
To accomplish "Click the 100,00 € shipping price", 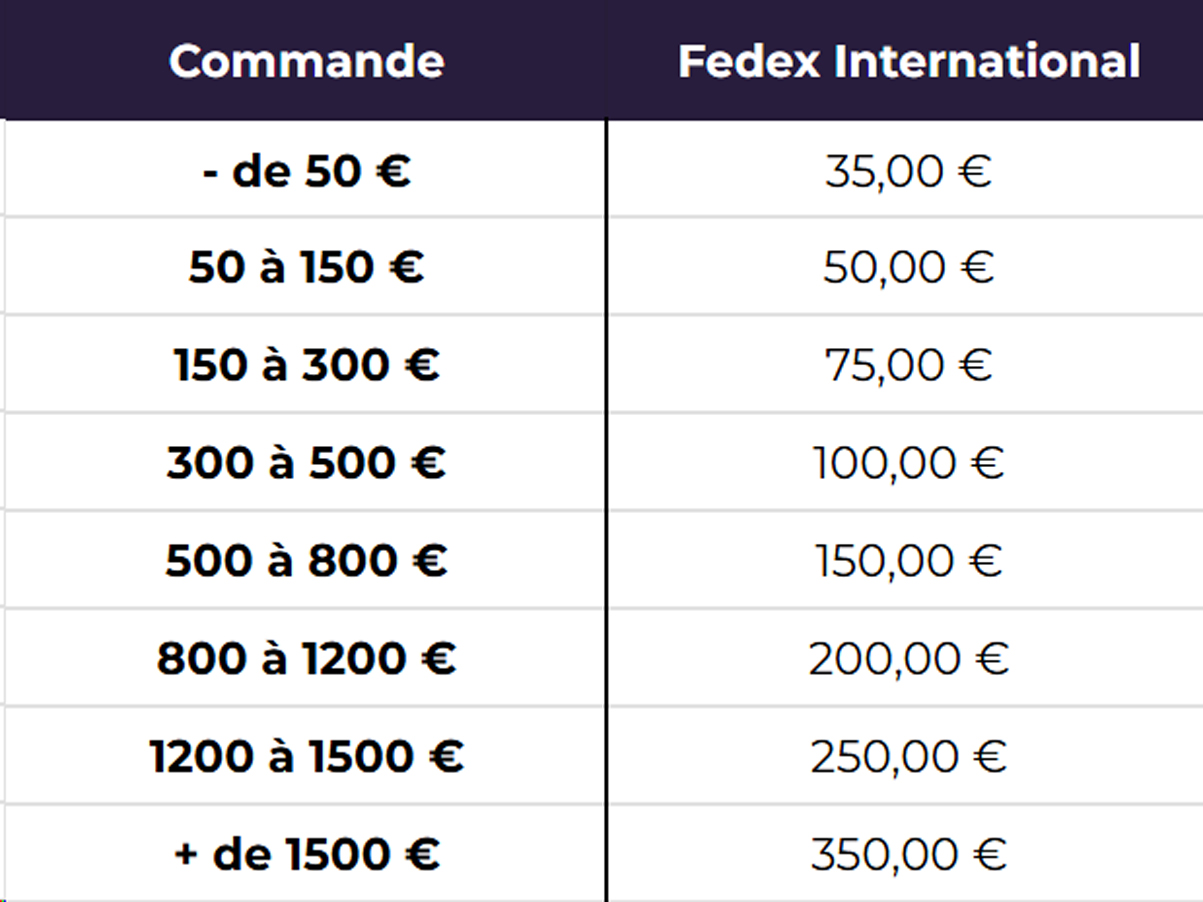I will click(x=908, y=462).
